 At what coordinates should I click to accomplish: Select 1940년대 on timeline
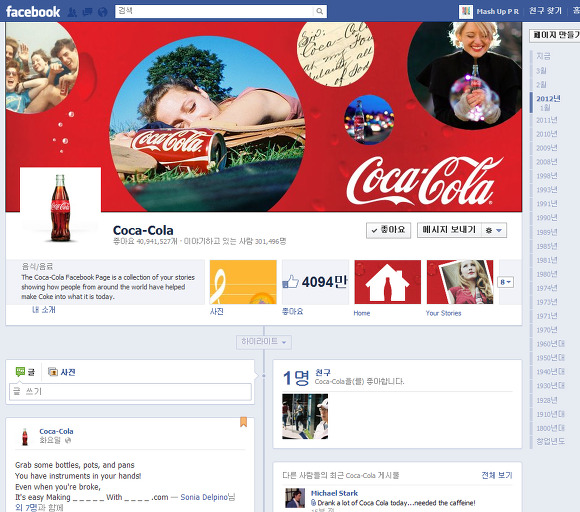[x=550, y=371]
